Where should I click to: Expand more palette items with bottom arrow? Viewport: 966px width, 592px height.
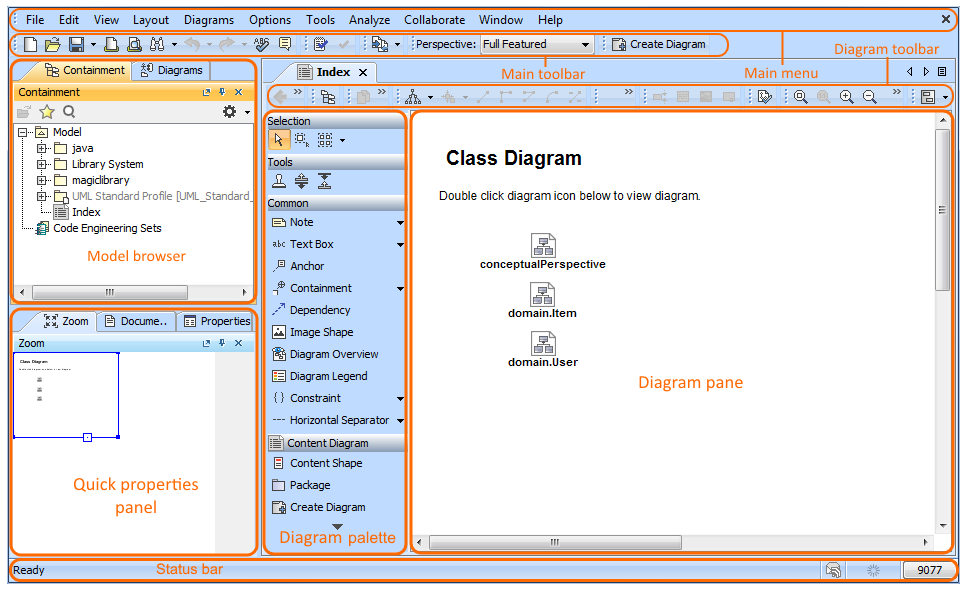click(x=337, y=527)
